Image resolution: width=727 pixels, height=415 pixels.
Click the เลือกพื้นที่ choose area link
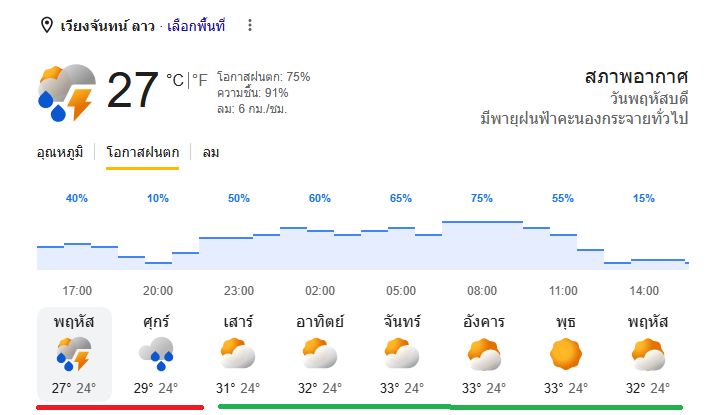click(x=196, y=26)
